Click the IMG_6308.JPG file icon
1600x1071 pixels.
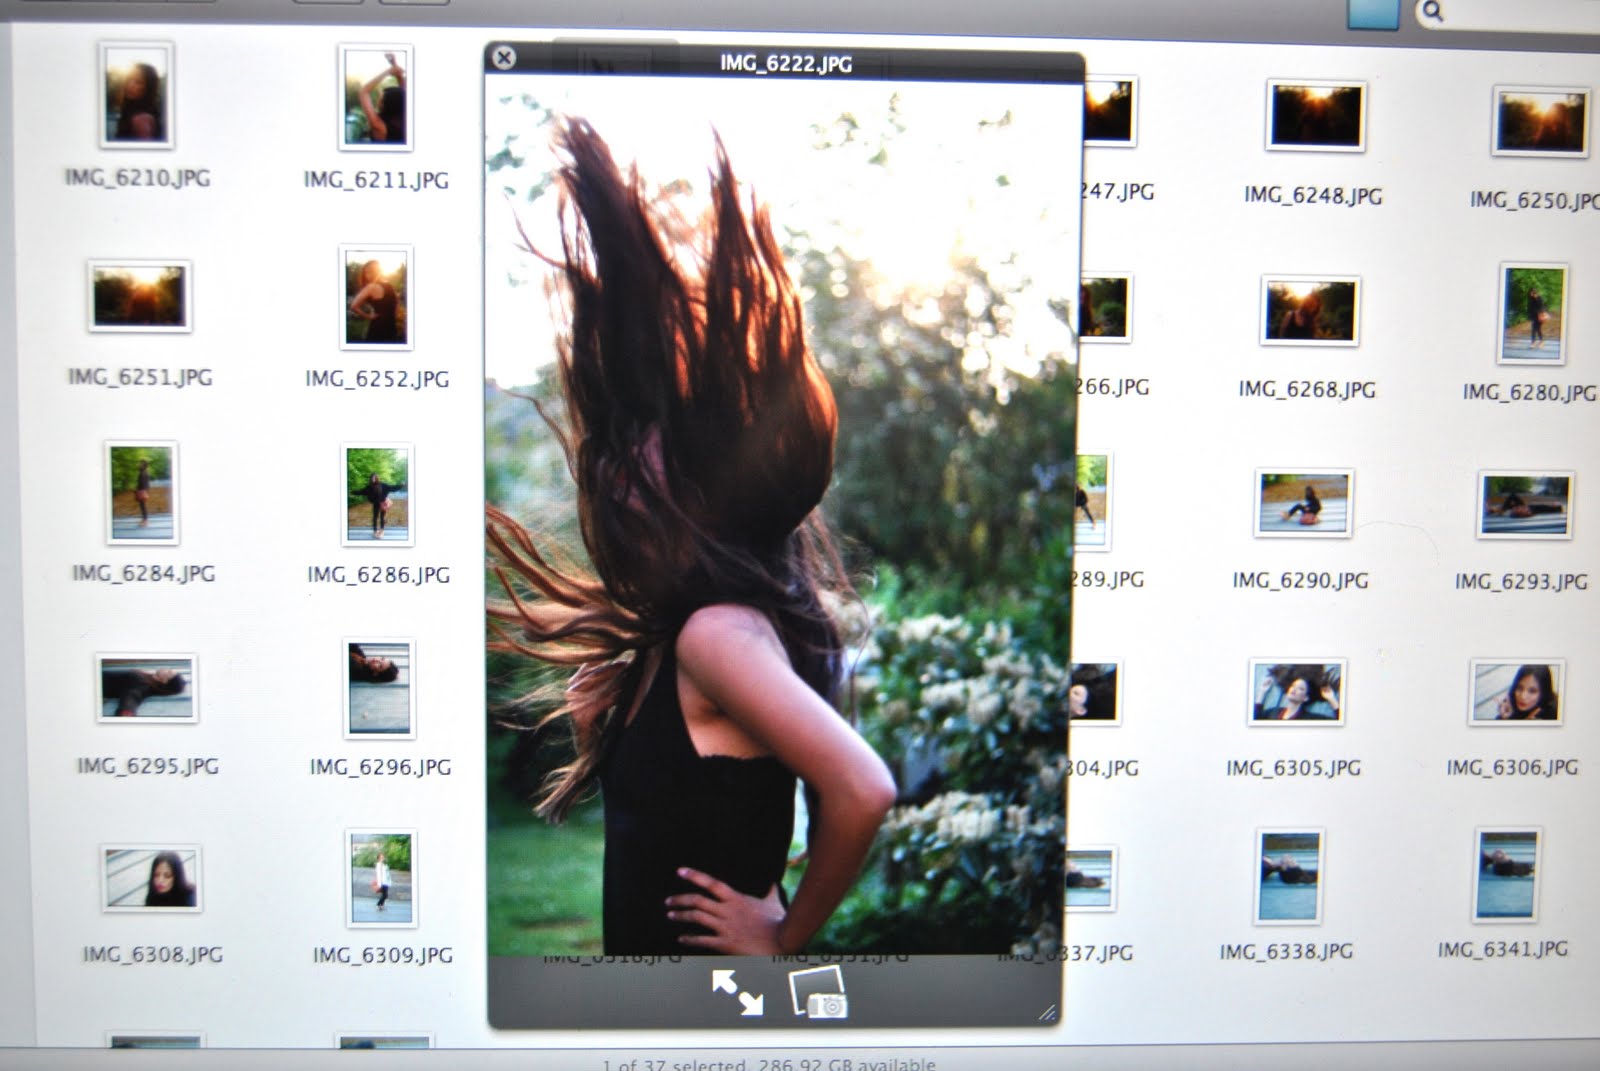(151, 878)
